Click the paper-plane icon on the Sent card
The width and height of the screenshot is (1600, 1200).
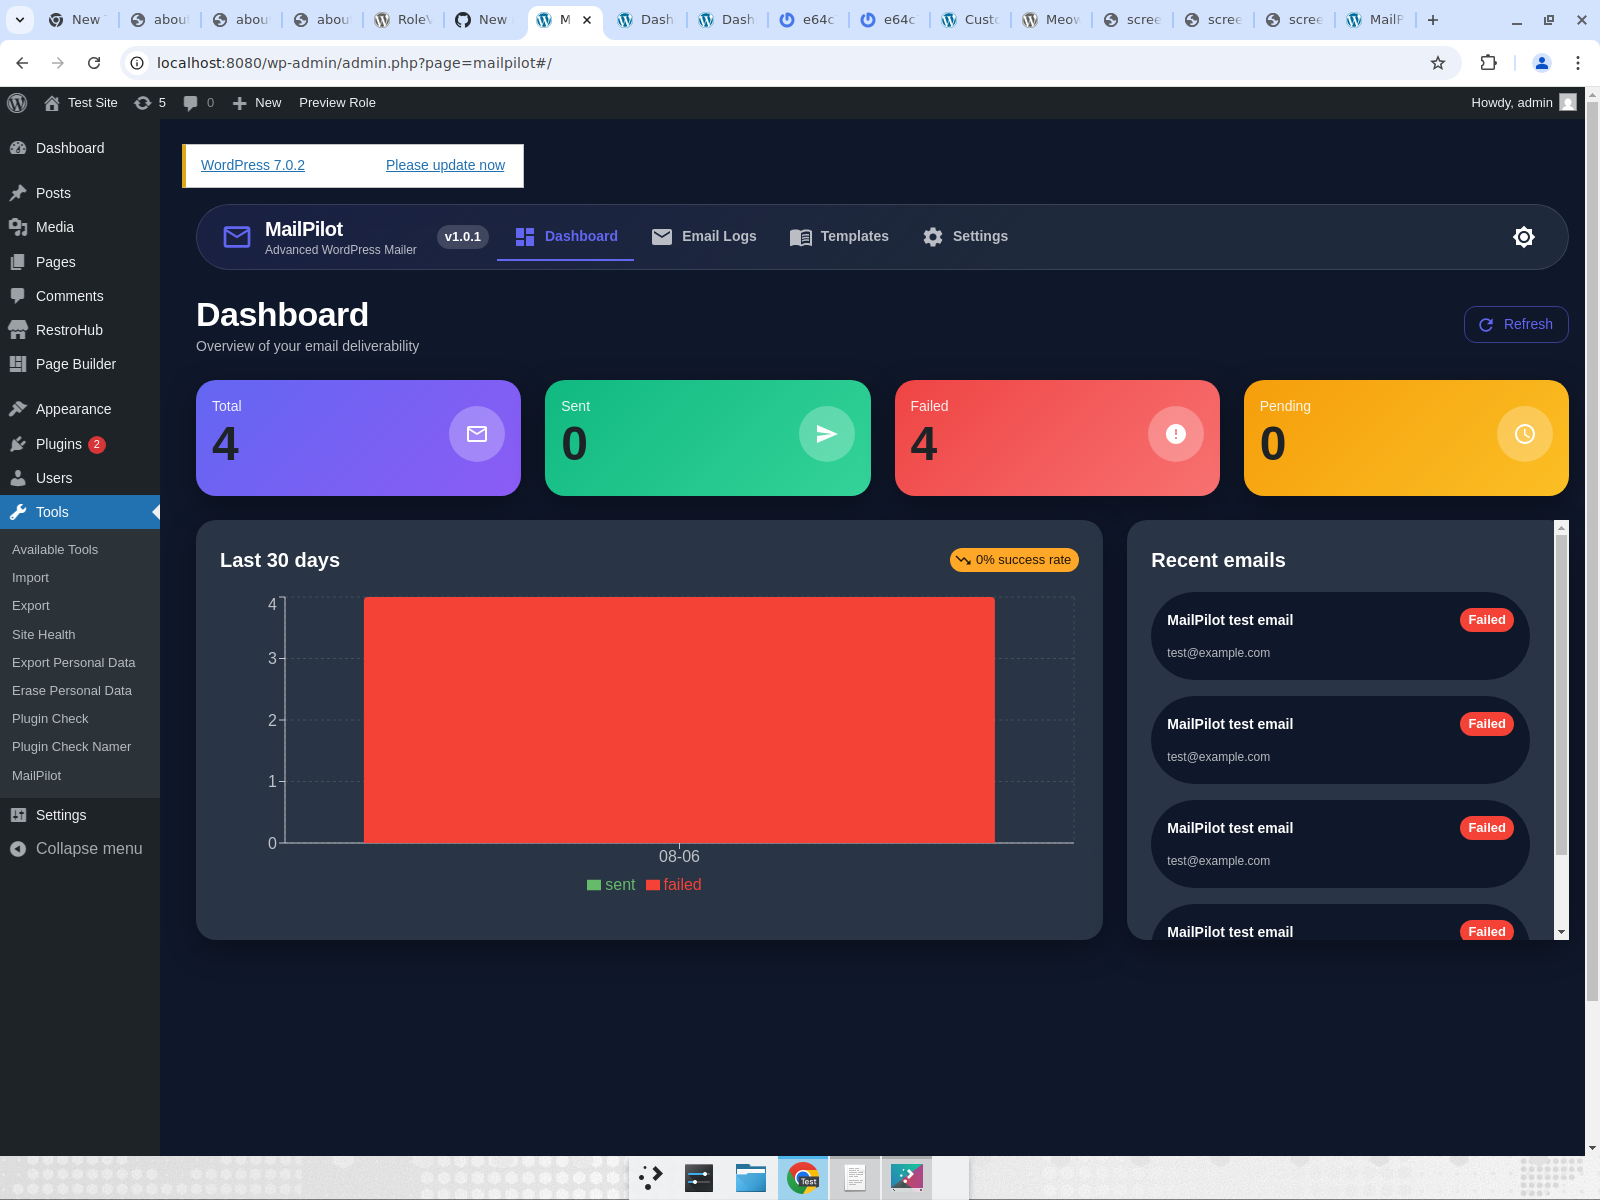(x=826, y=434)
